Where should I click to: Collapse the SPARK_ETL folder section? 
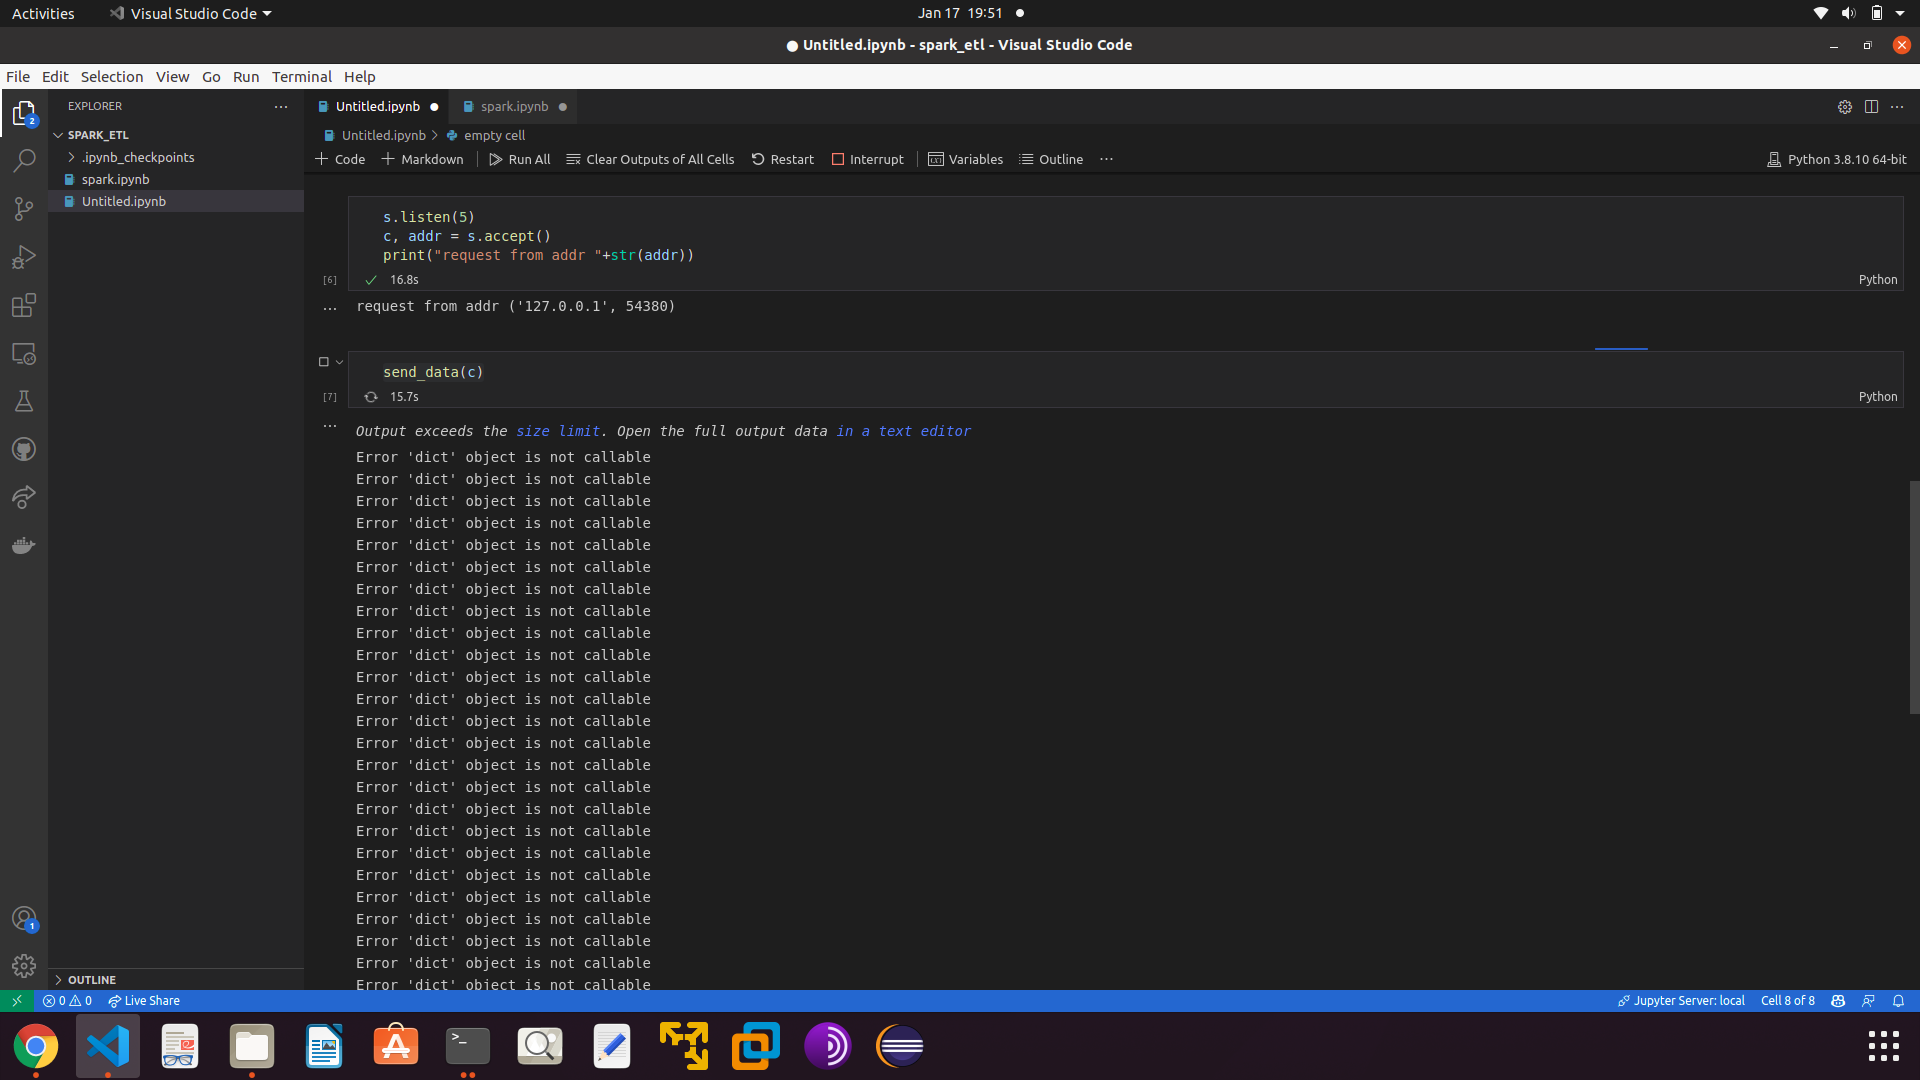(x=98, y=135)
